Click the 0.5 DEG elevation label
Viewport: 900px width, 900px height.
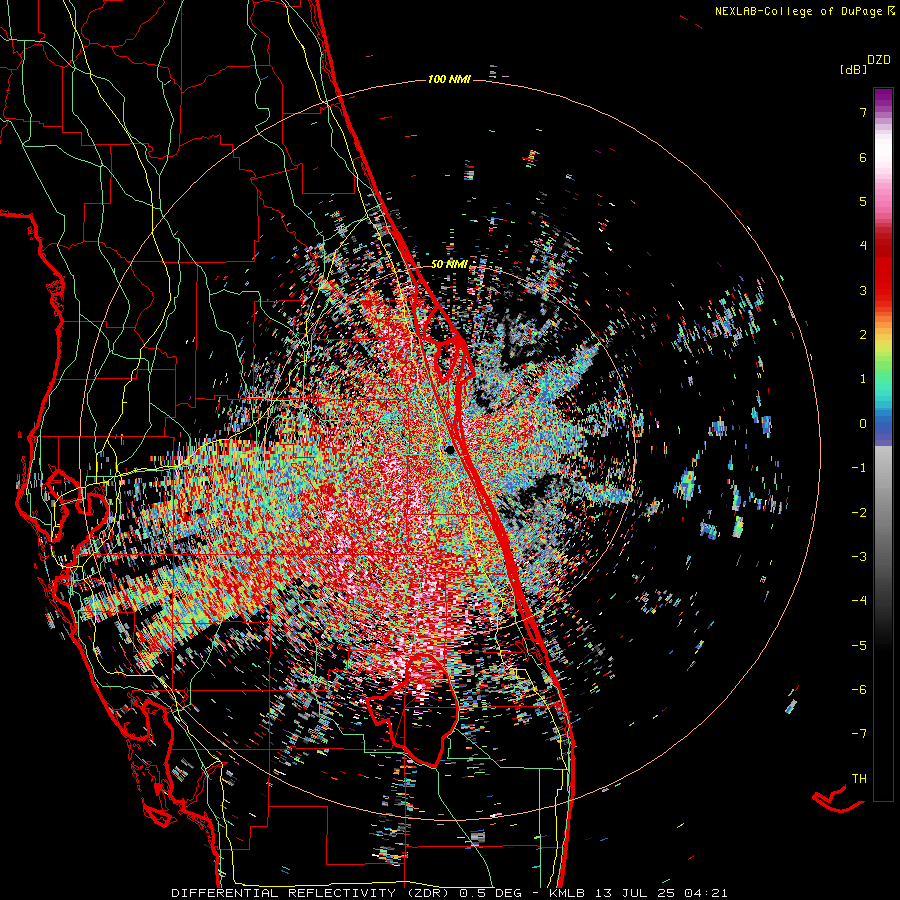coord(490,893)
